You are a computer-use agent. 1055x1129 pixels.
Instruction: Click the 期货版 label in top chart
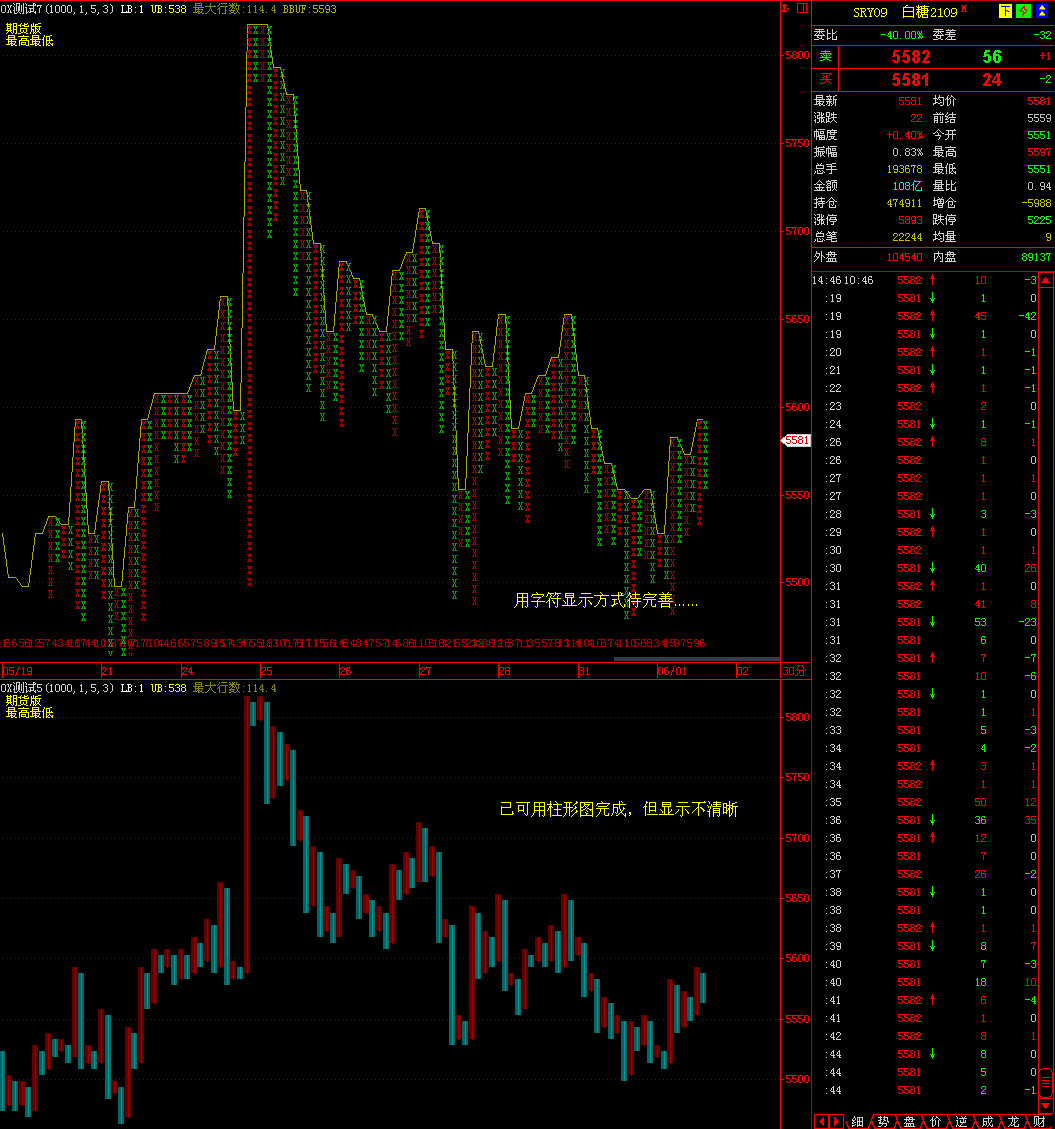click(x=24, y=29)
